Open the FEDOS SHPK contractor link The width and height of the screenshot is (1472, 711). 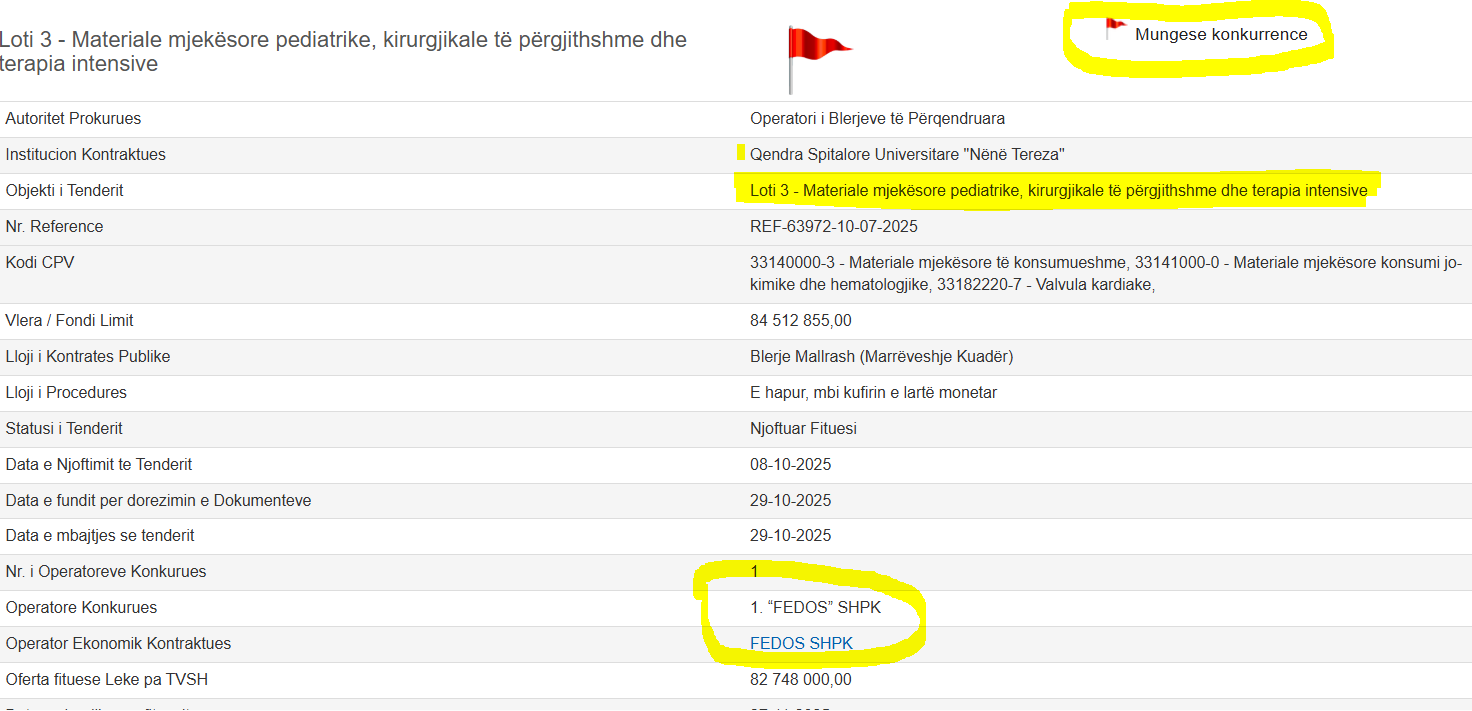[801, 644]
